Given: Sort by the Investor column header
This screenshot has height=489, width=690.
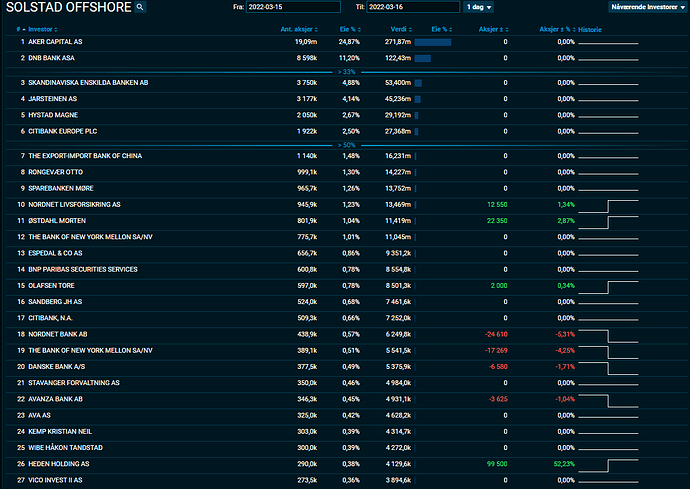Looking at the screenshot, I should (x=43, y=29).
